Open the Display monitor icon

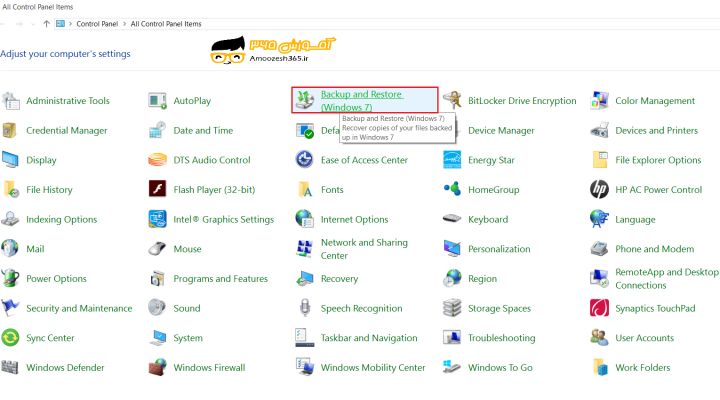(x=10, y=160)
